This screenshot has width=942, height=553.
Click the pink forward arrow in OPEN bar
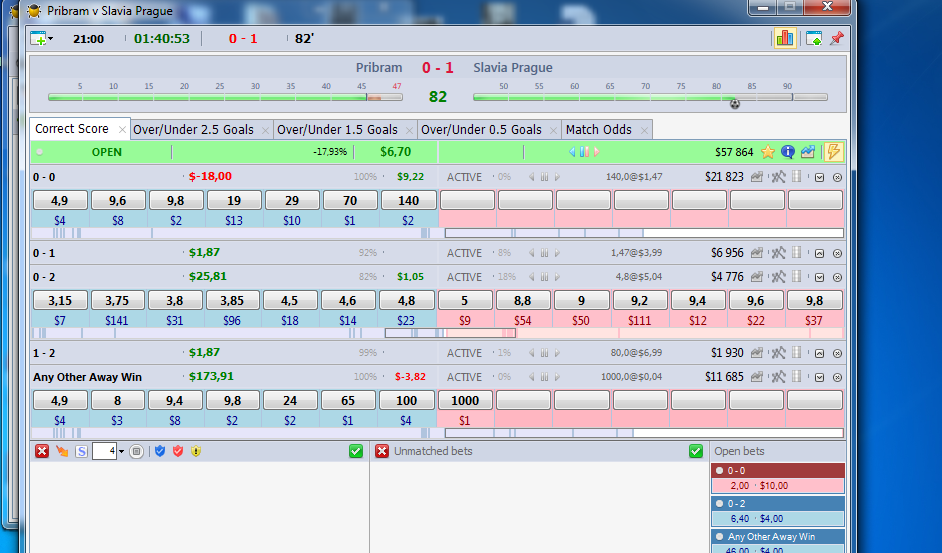coord(597,152)
